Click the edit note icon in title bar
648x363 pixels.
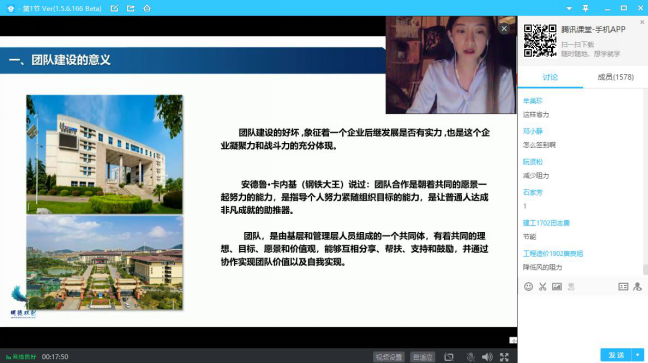[114, 8]
